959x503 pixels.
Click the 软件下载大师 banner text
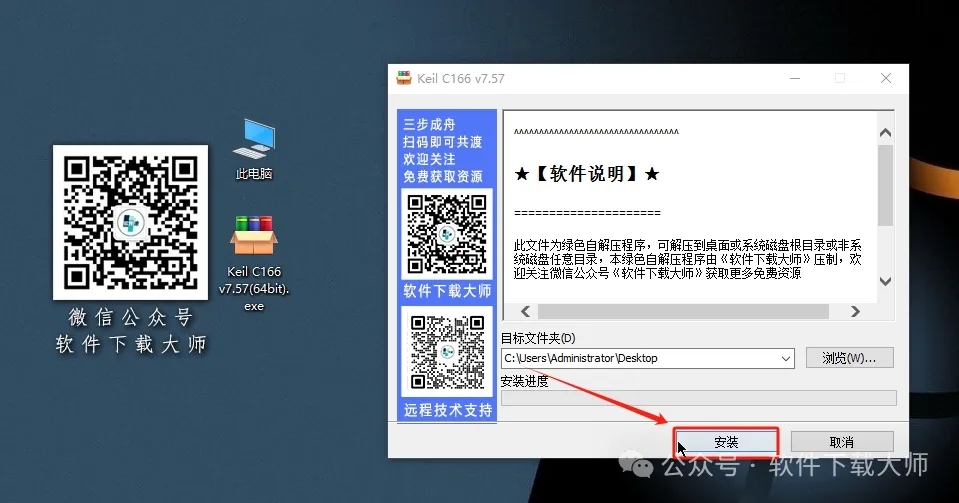coord(447,291)
